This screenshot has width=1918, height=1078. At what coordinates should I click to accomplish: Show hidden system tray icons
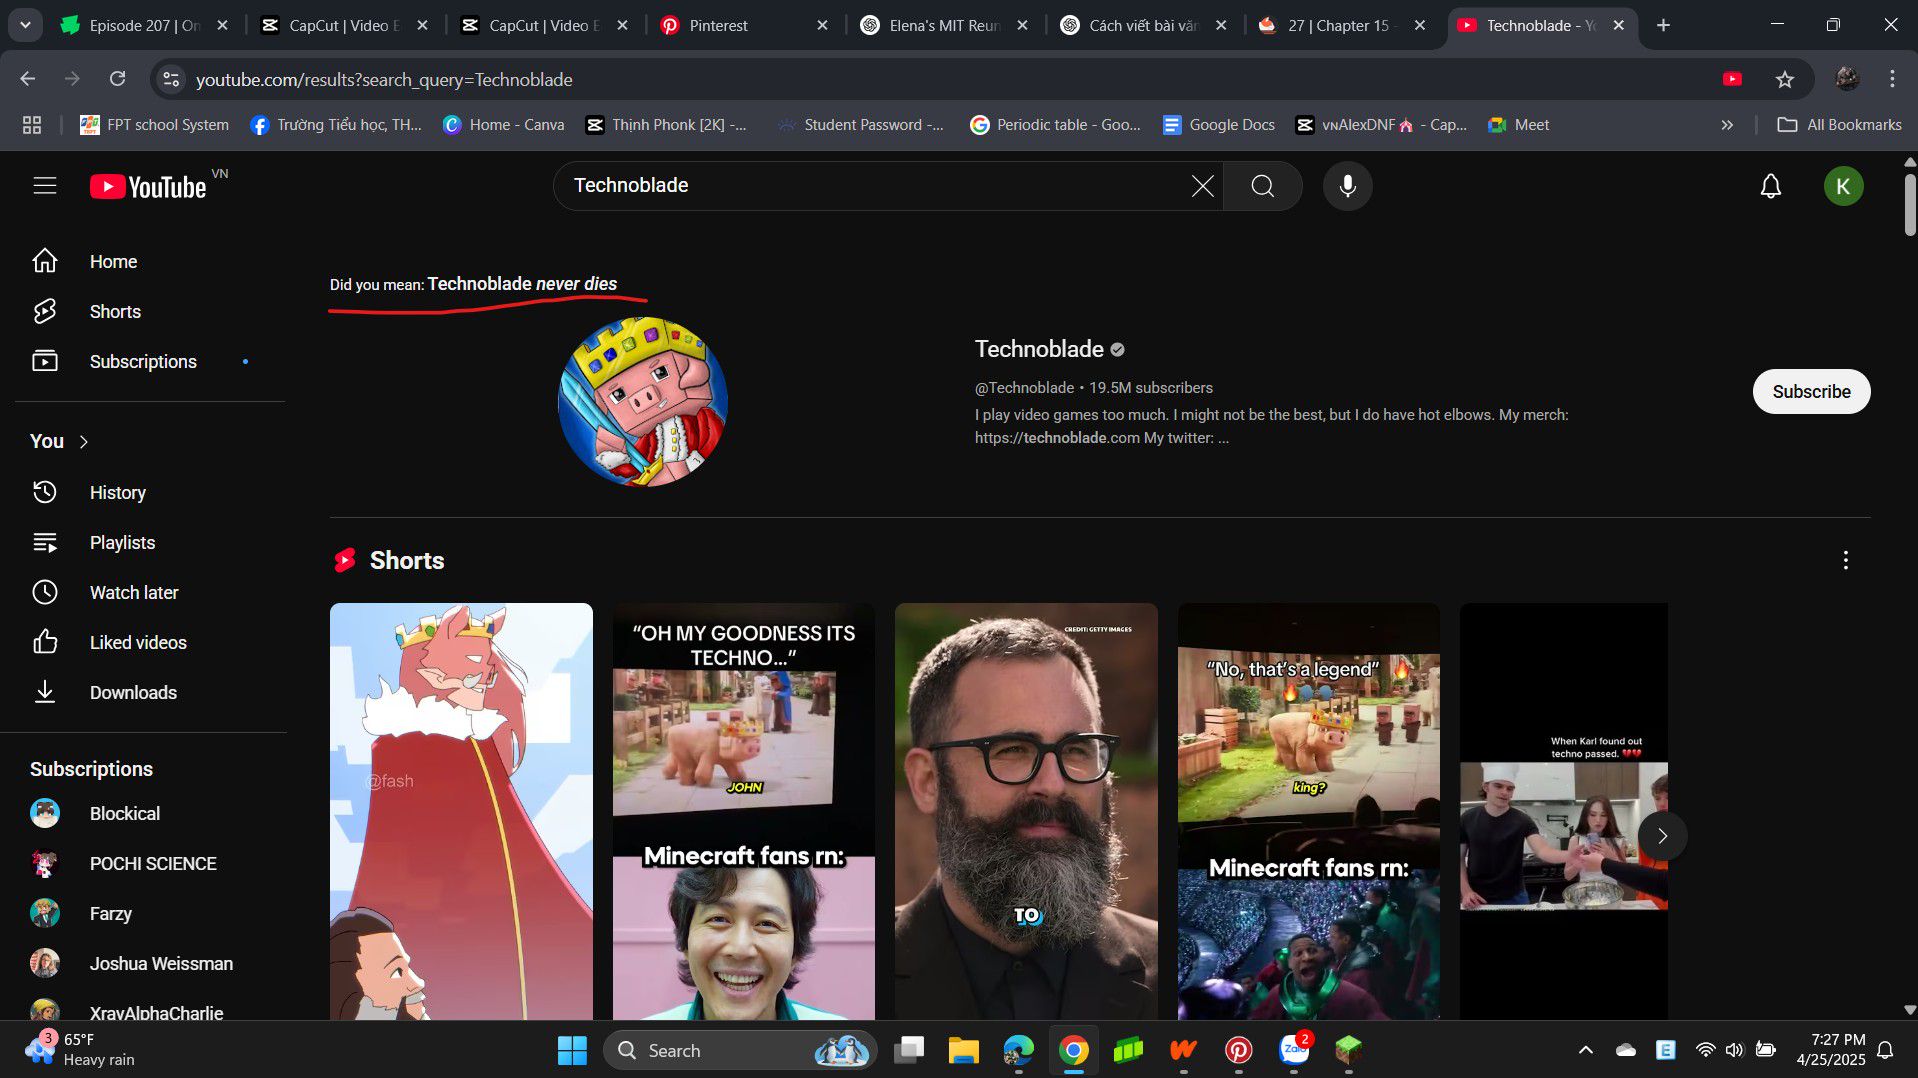point(1585,1050)
